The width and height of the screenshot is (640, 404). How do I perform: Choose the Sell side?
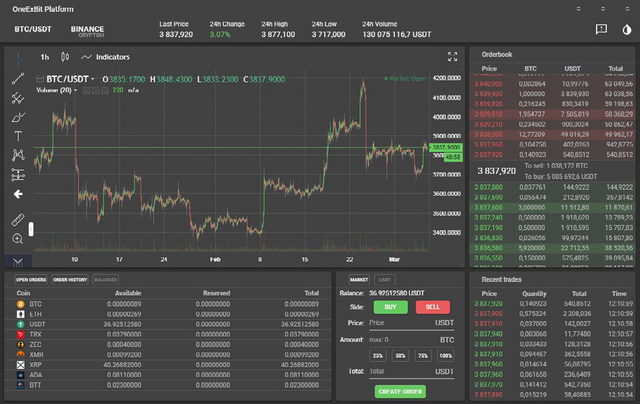(x=433, y=307)
